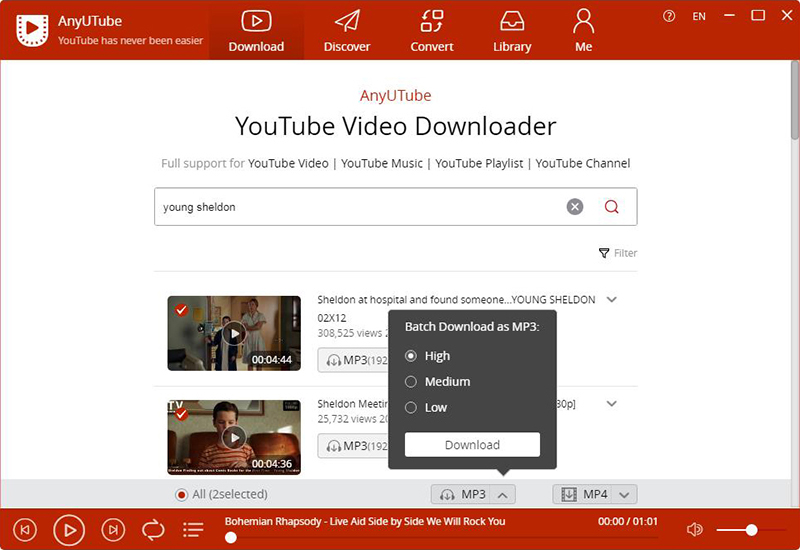Click the magnifier search icon
The image size is (800, 550).
(x=611, y=207)
